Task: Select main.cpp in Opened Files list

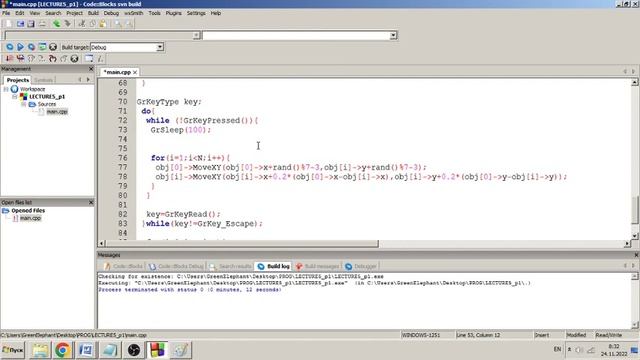Action: 31,218
